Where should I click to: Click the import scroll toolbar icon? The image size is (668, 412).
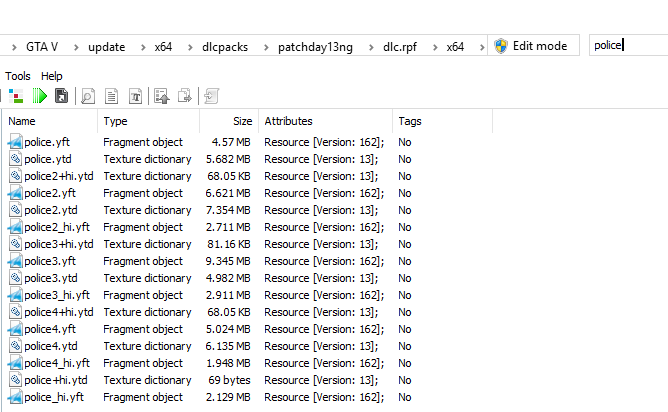tap(211, 96)
